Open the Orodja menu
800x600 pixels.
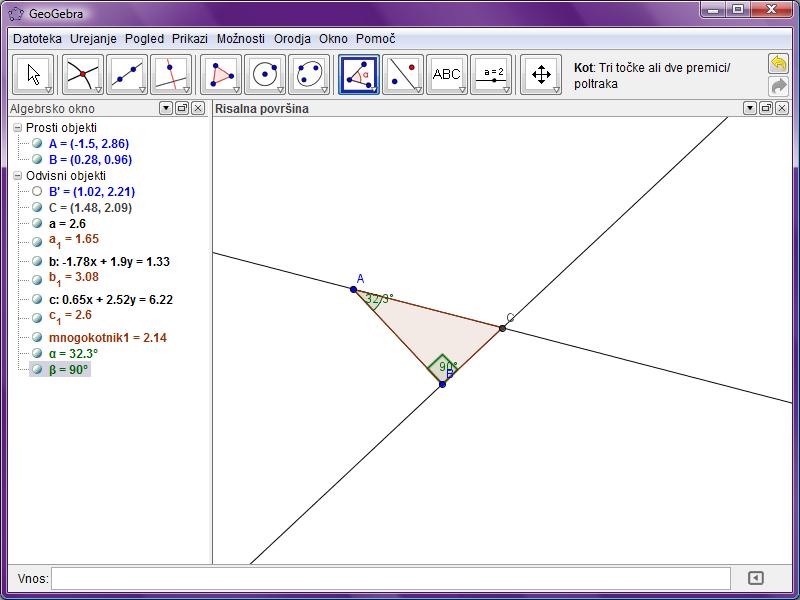tap(293, 39)
